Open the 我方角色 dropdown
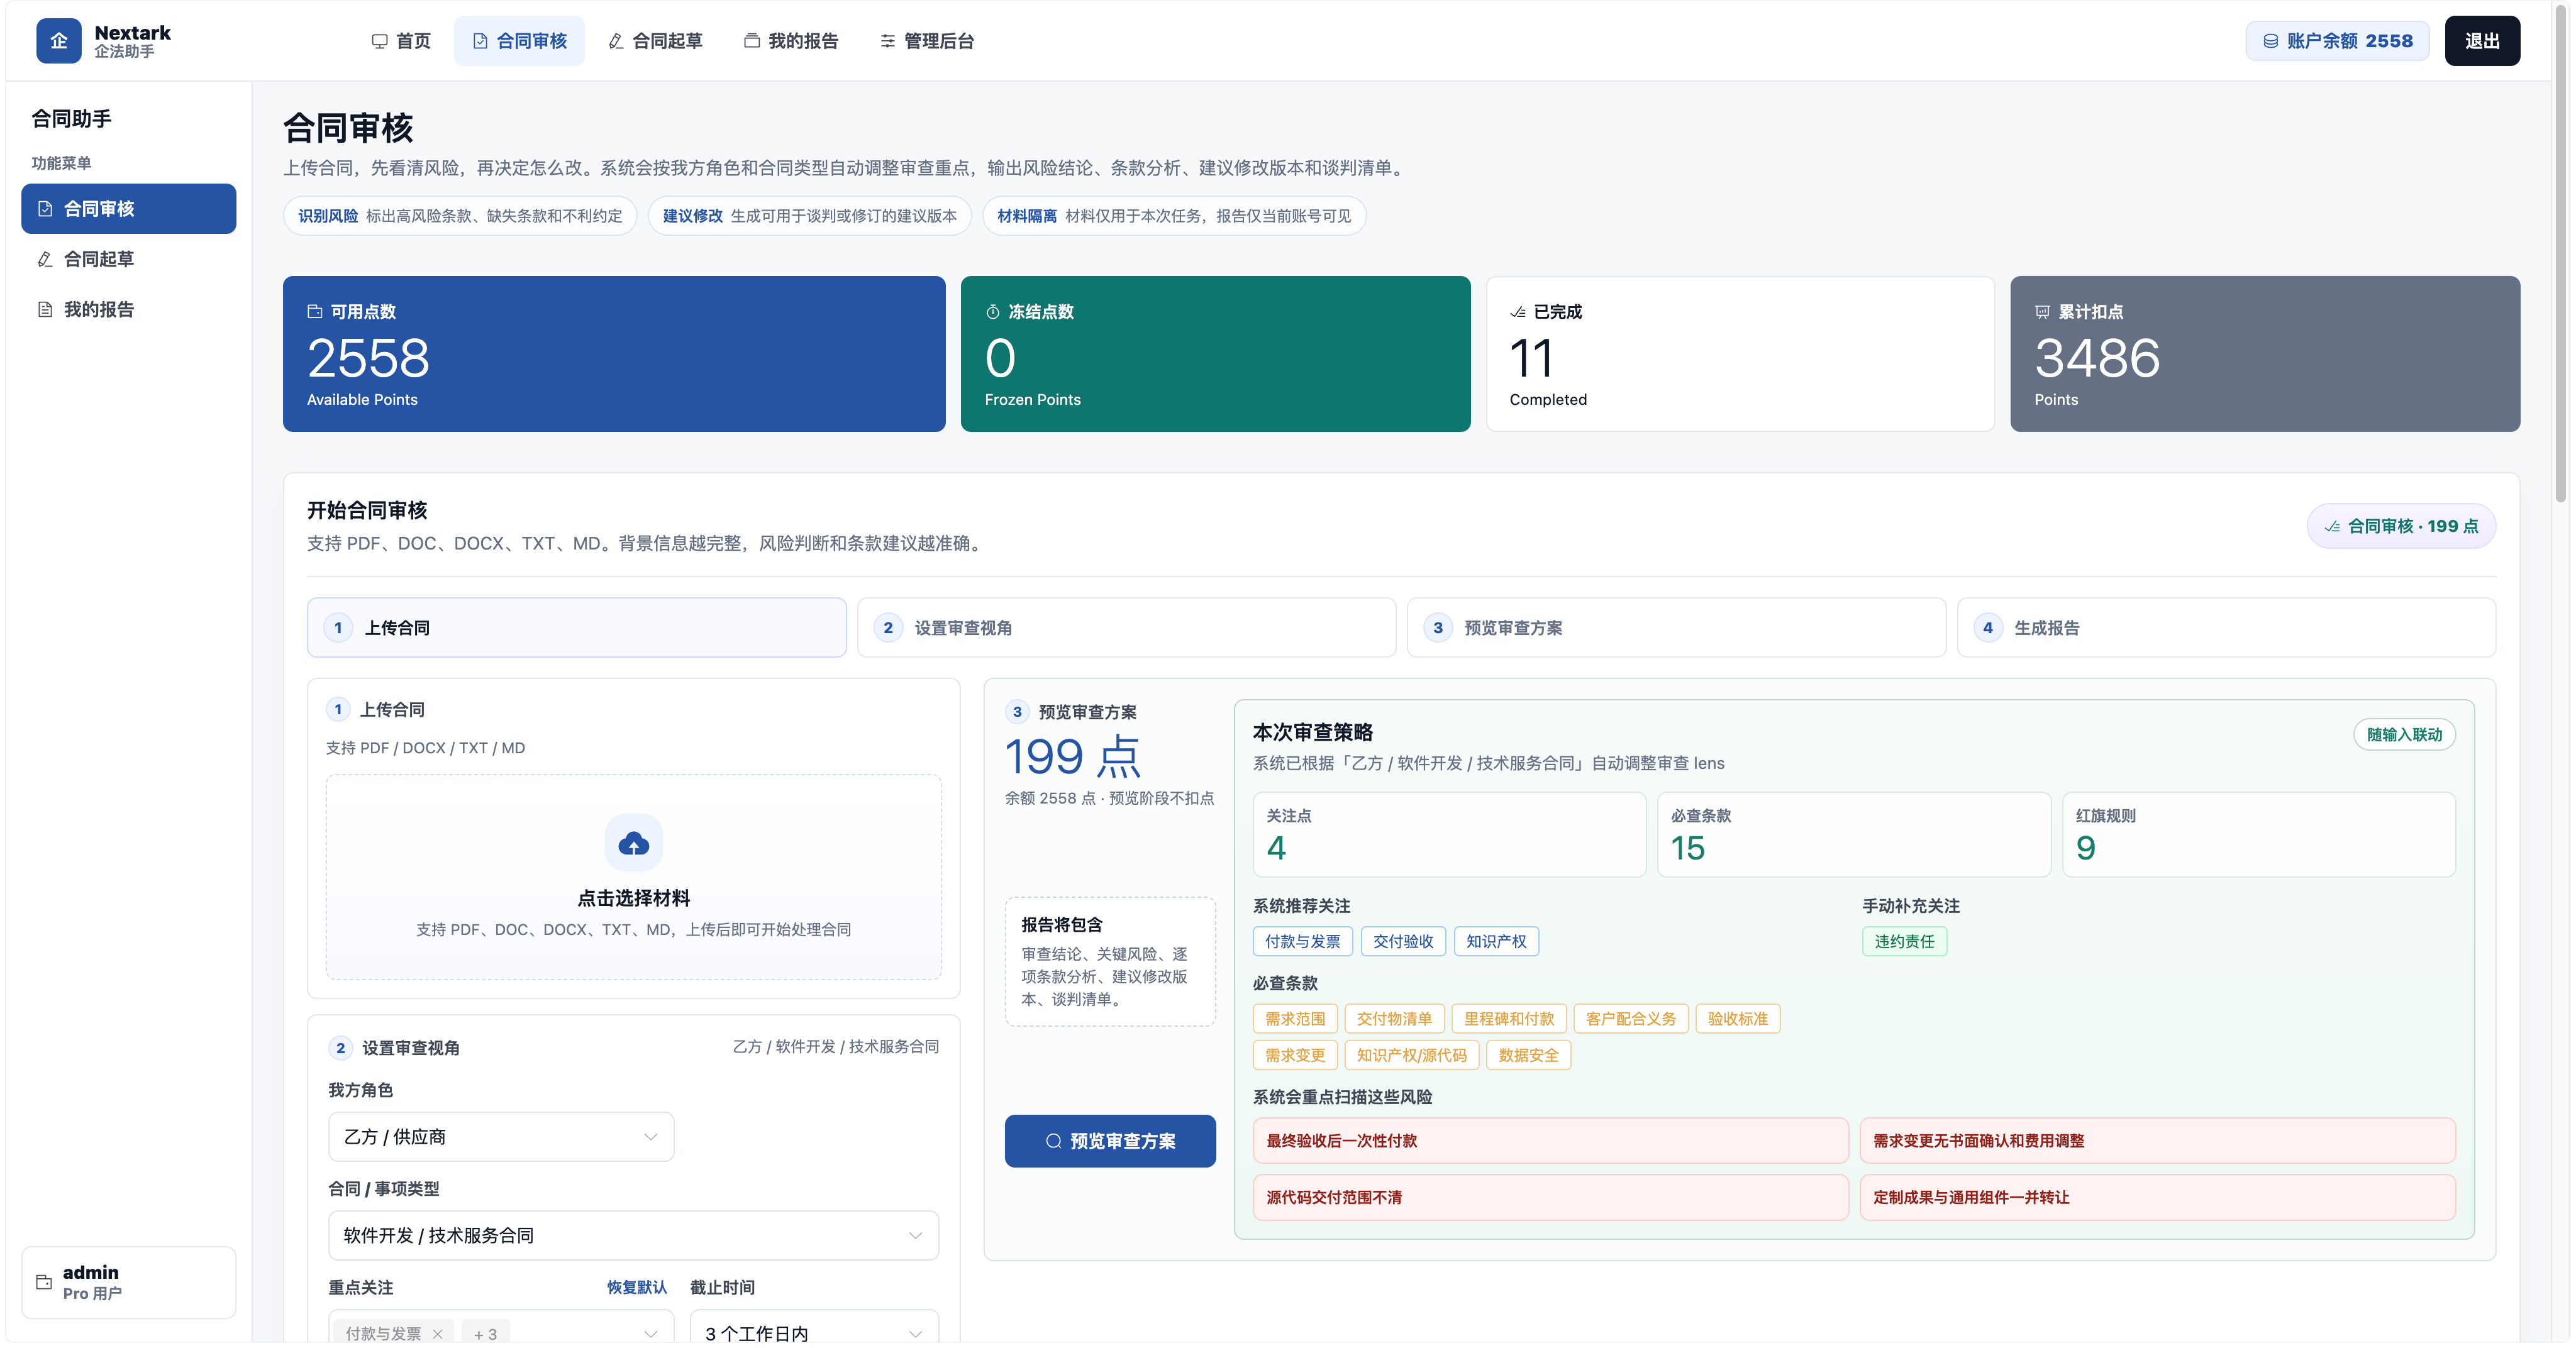Viewport: 2576px width, 1348px height. pyautogui.click(x=501, y=1137)
